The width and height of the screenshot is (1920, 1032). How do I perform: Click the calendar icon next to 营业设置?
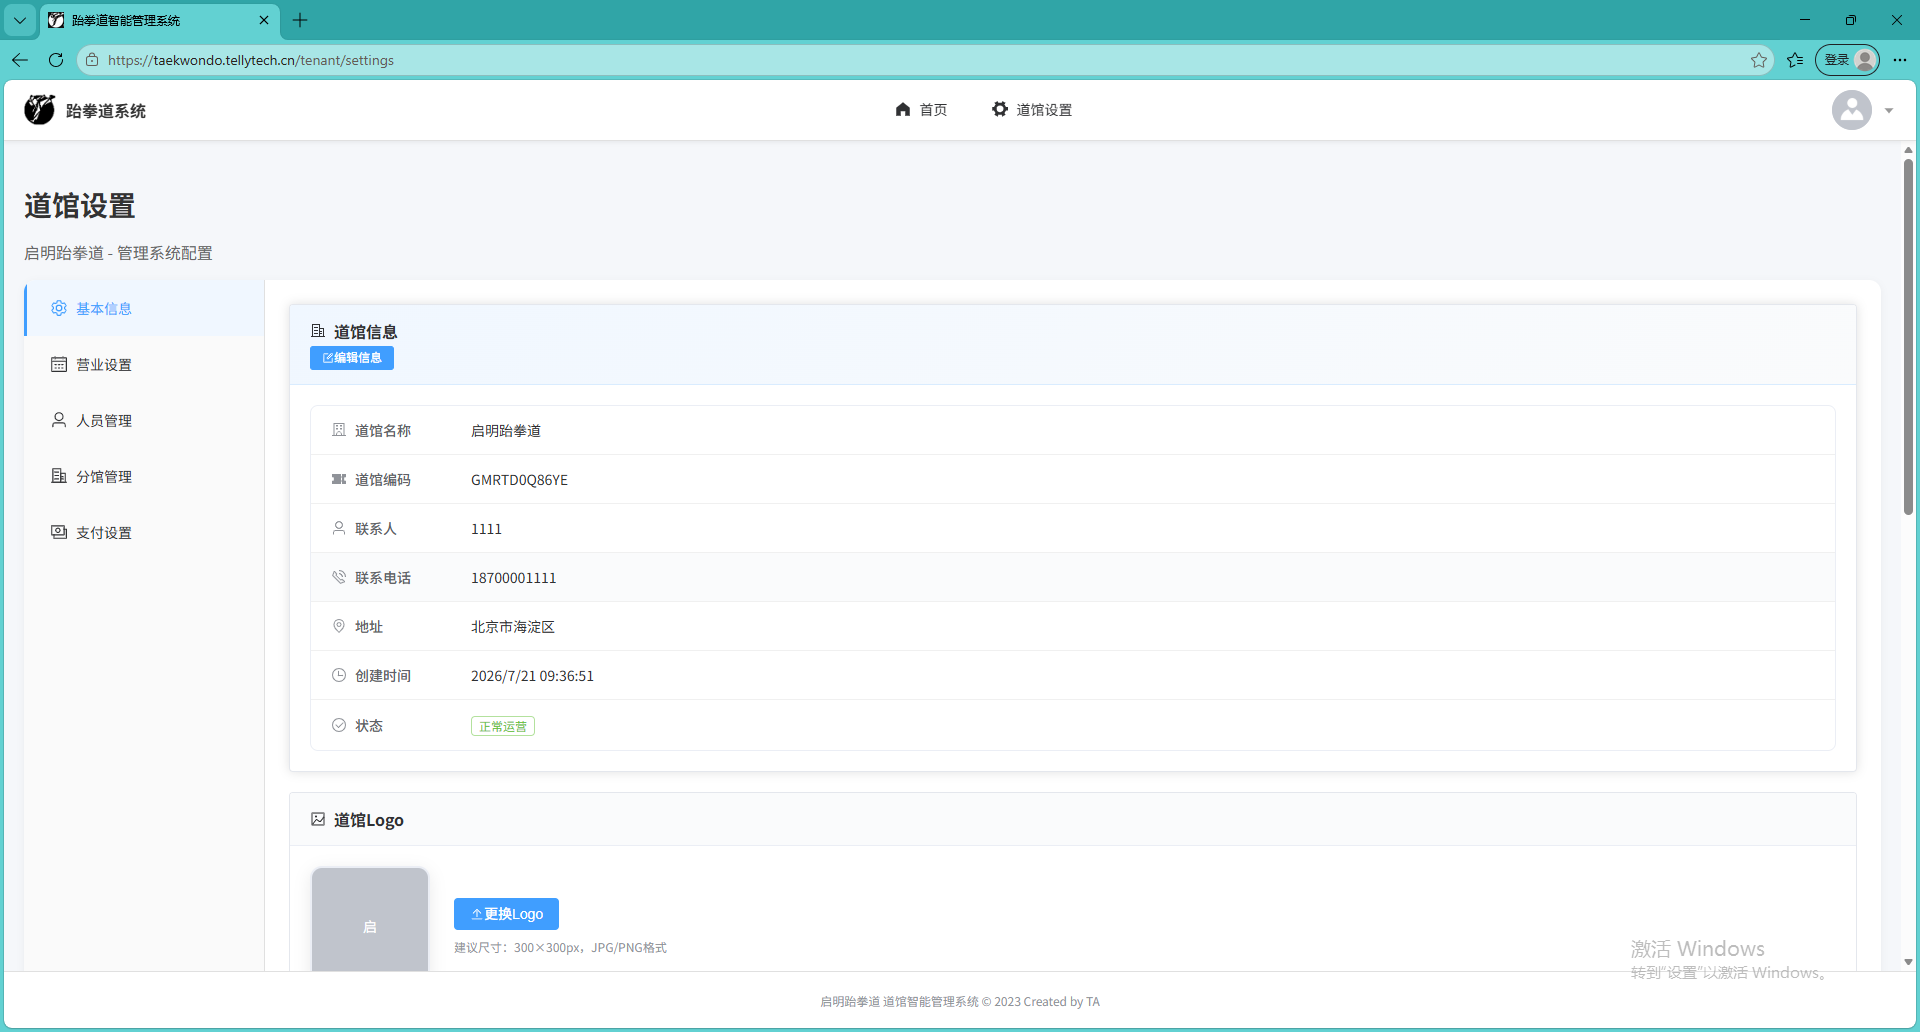pyautogui.click(x=59, y=364)
